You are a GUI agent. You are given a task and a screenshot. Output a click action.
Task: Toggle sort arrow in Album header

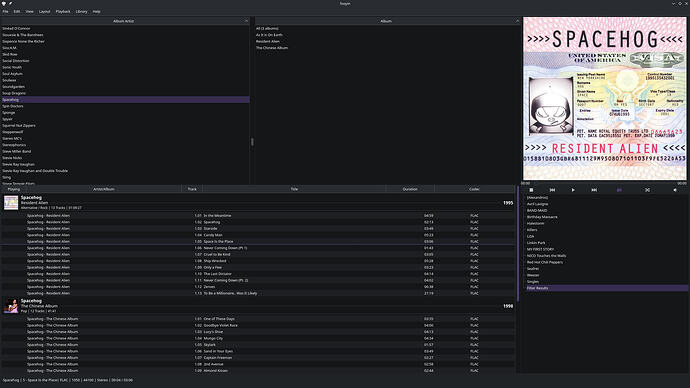(x=518, y=21)
